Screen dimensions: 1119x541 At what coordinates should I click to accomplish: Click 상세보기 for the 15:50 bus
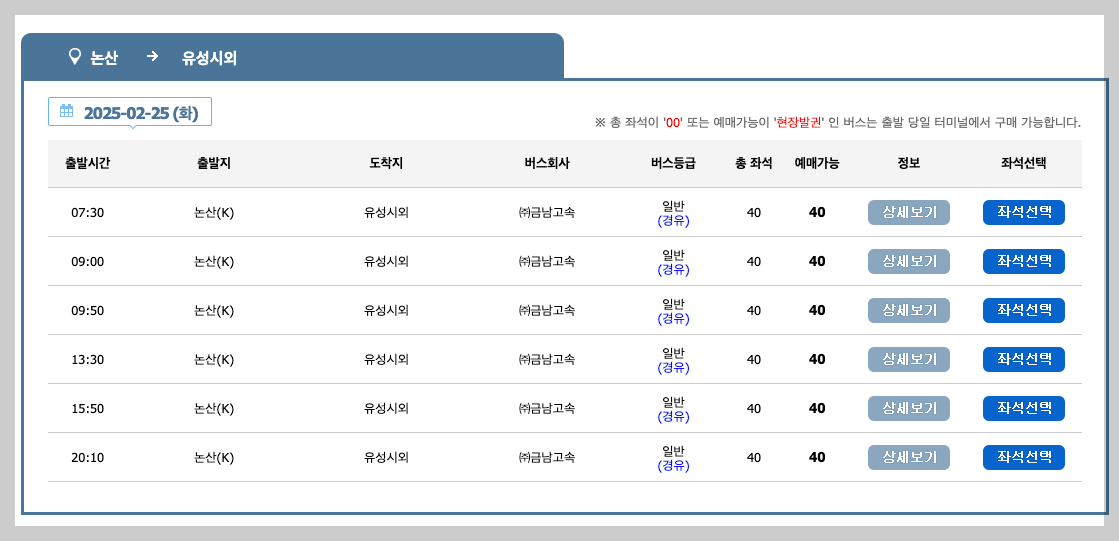click(908, 408)
